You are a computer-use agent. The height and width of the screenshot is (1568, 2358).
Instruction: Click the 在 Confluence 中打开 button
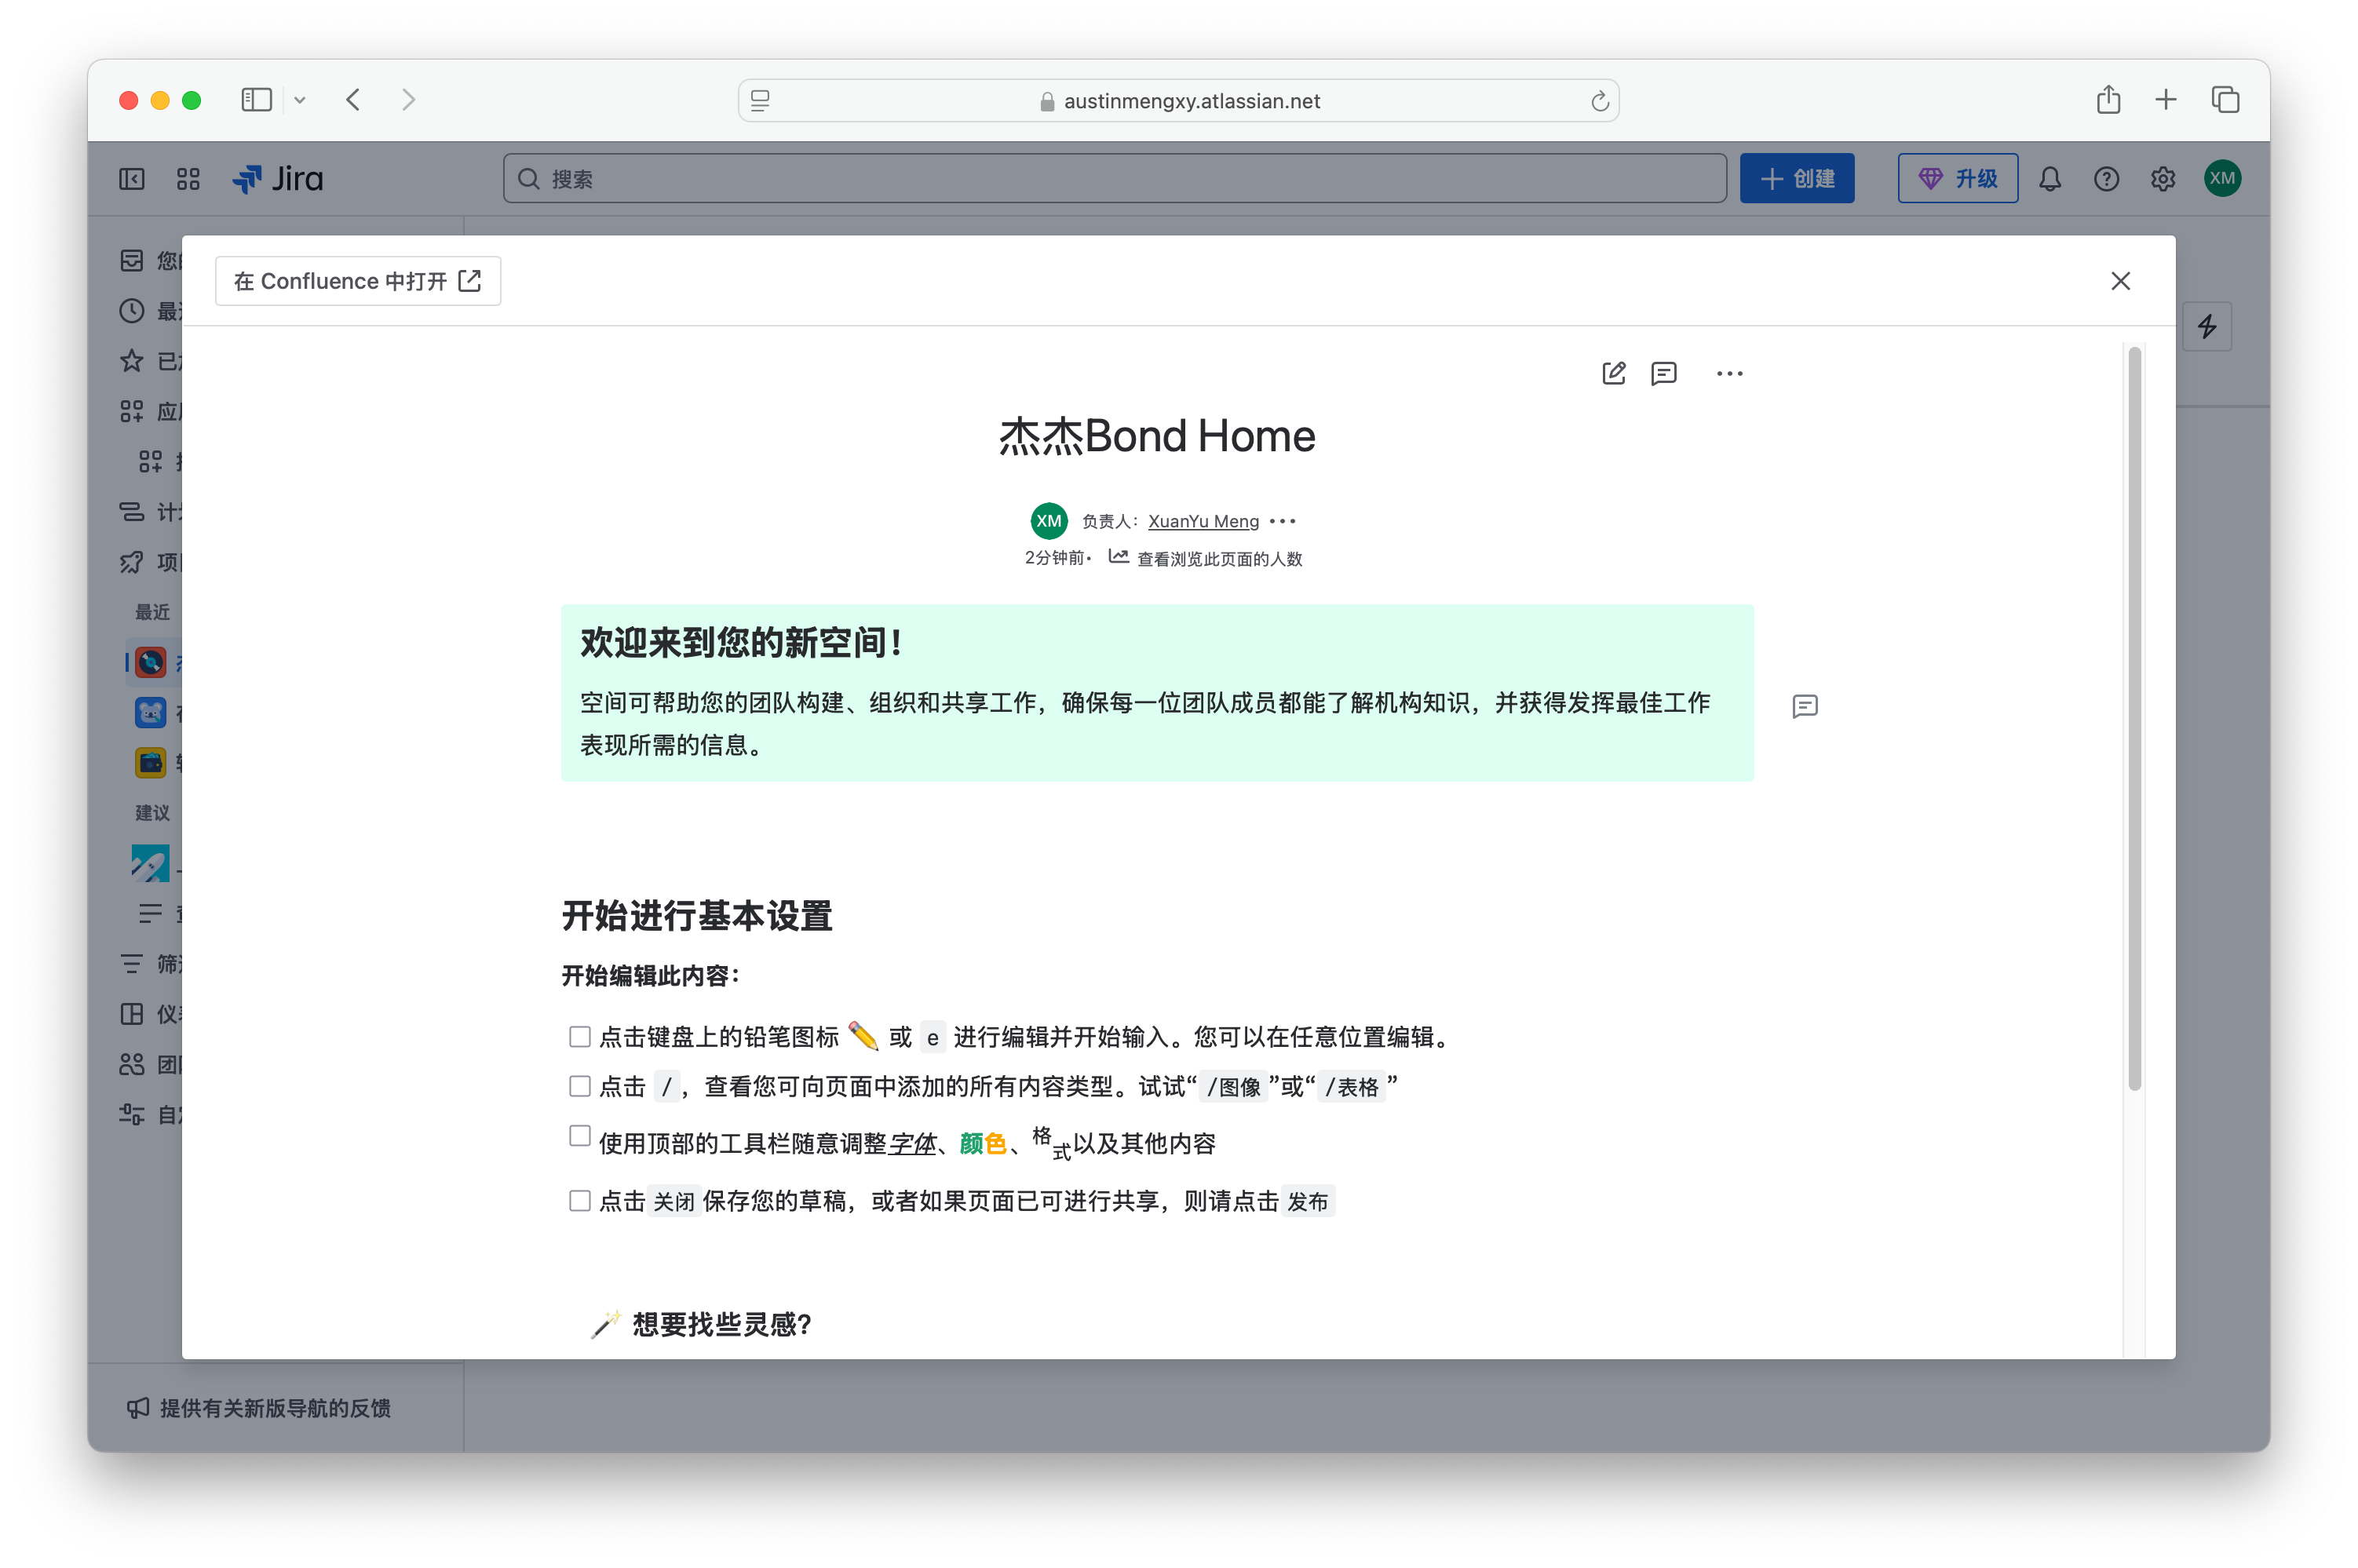pyautogui.click(x=357, y=281)
